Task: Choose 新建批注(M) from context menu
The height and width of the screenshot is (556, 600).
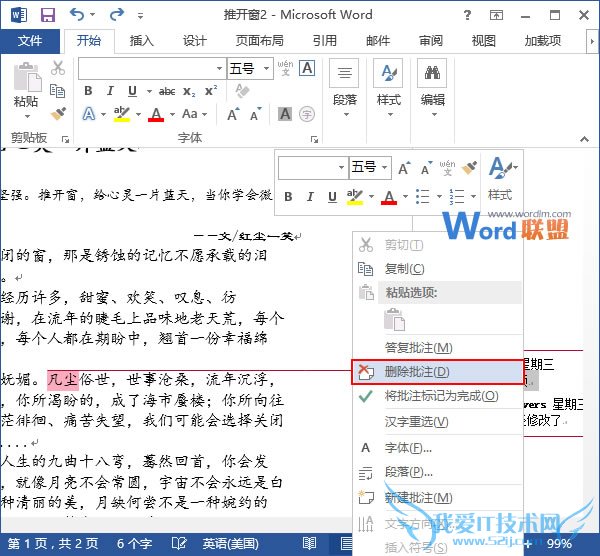Action: pos(437,497)
